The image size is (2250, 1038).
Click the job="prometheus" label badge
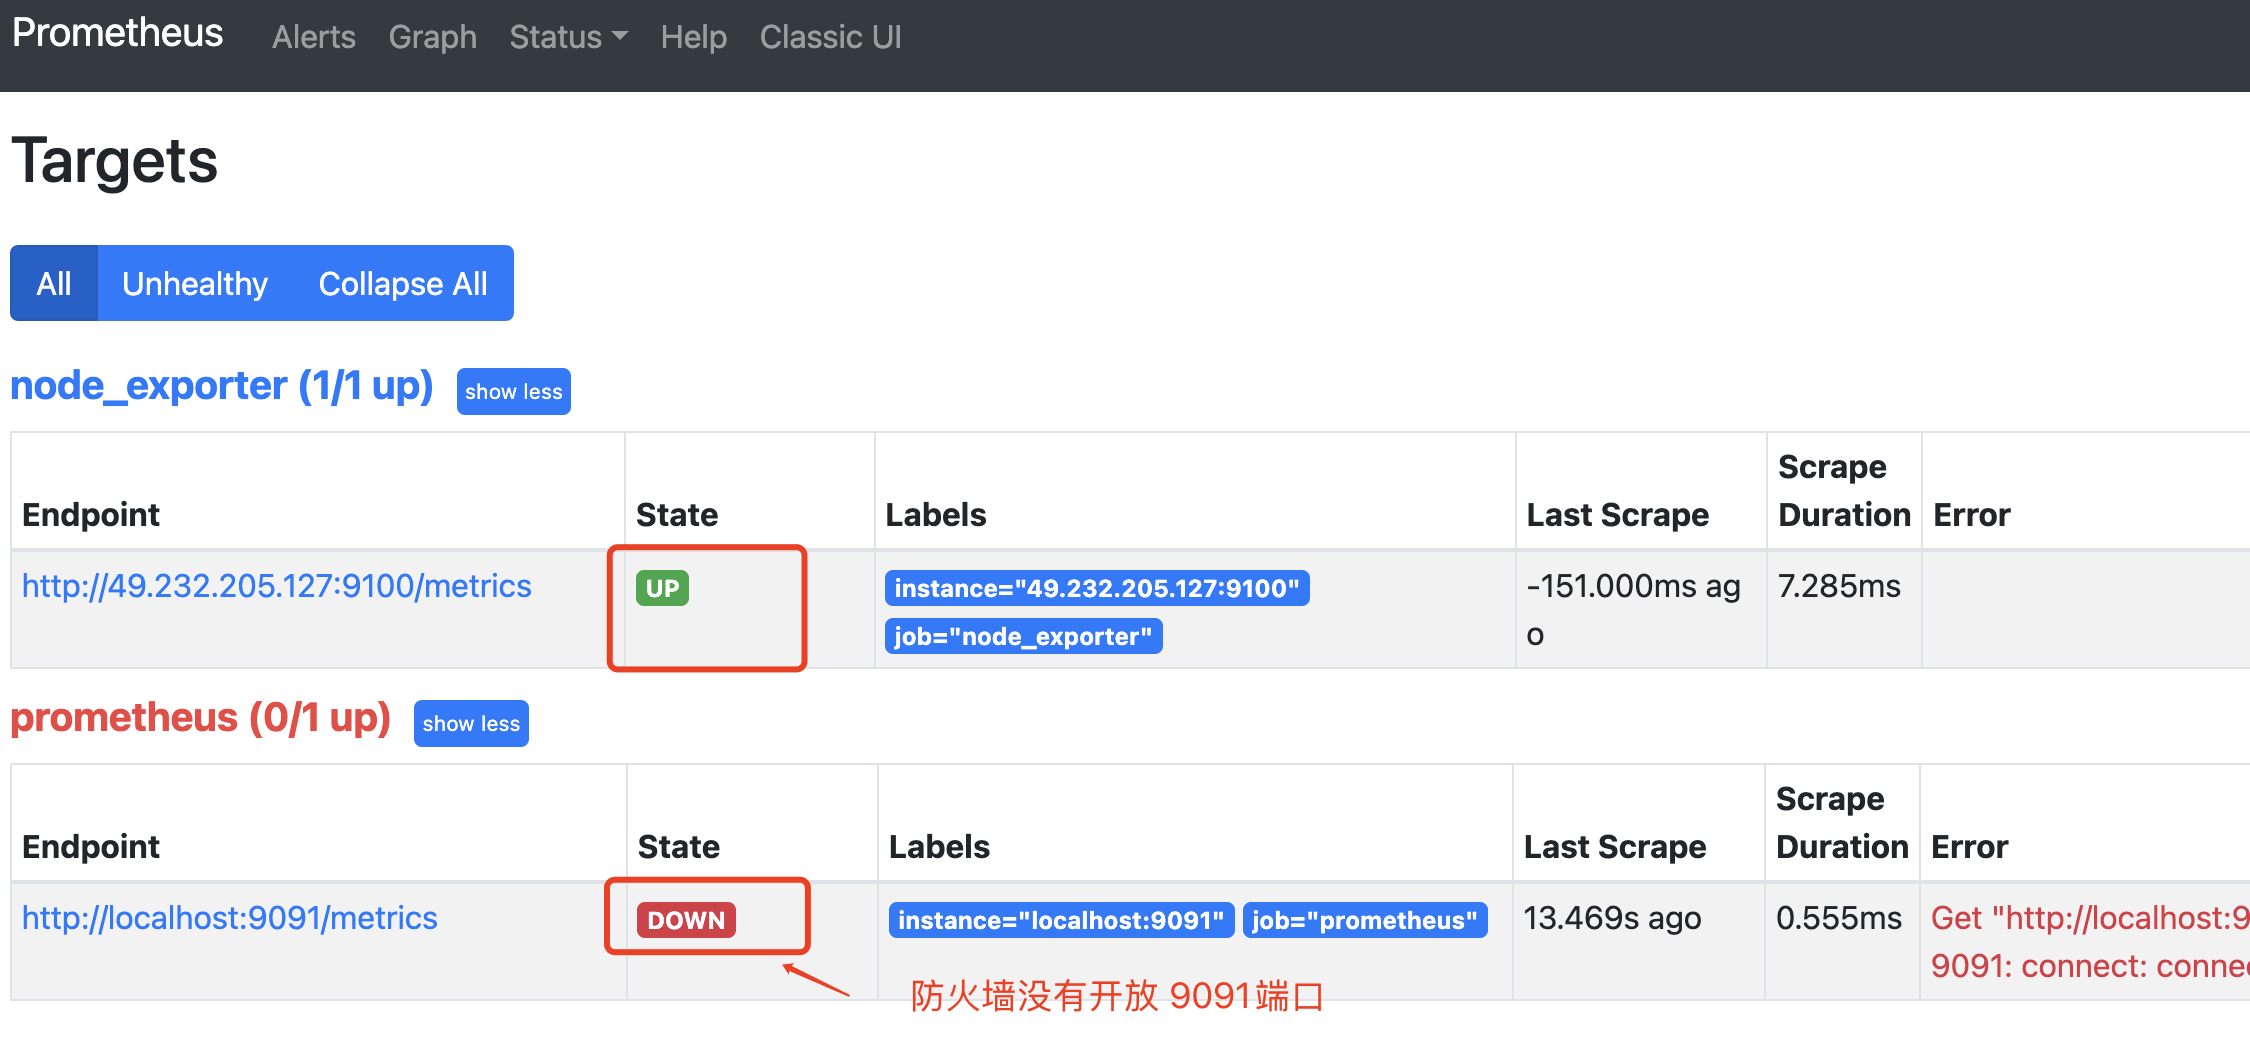click(1365, 920)
